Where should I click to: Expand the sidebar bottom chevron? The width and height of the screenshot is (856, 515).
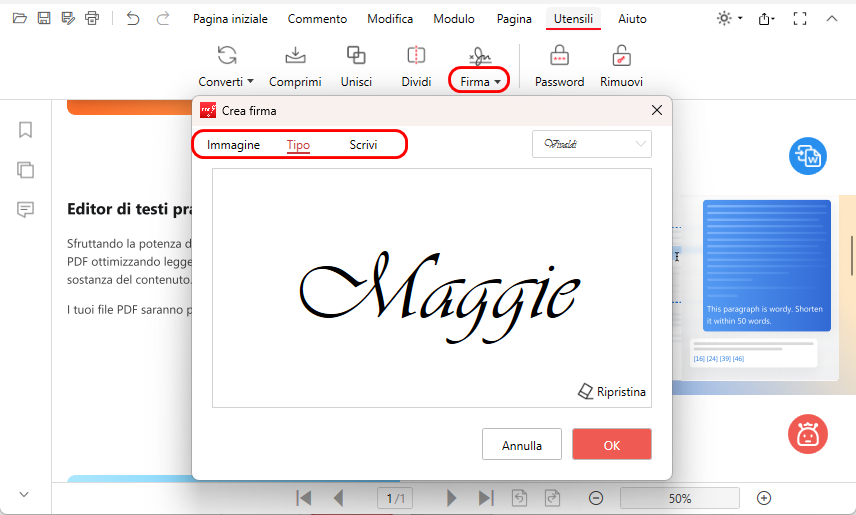point(23,494)
